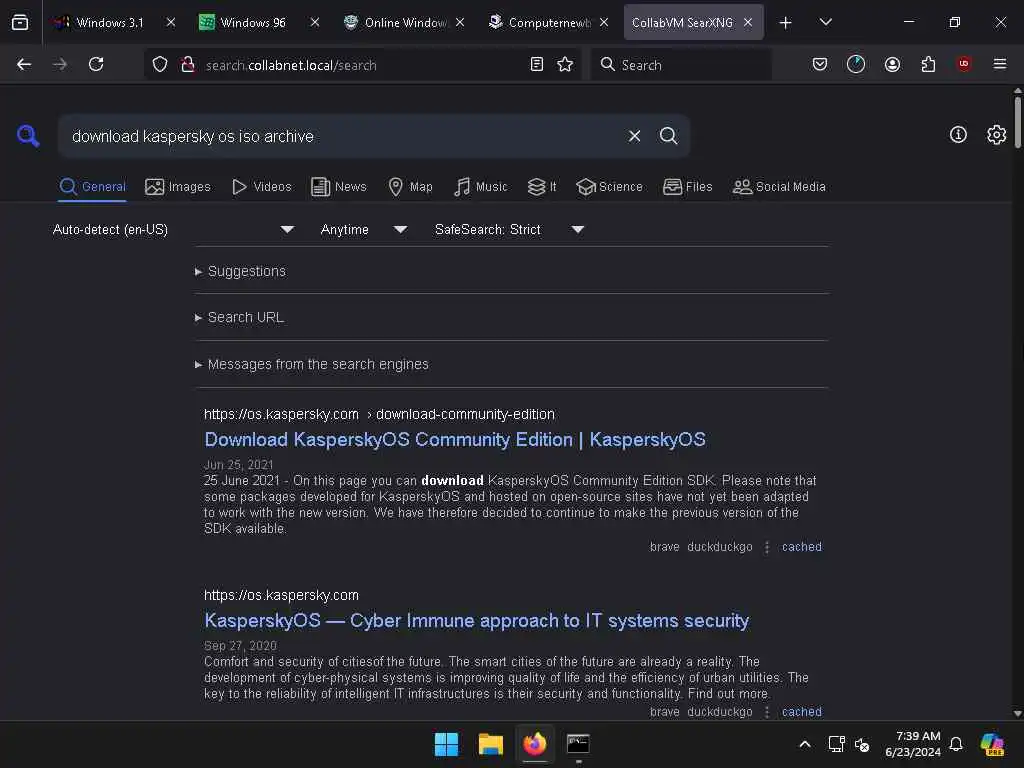Open the Windows Start menu
The height and width of the screenshot is (768, 1024).
click(x=447, y=744)
